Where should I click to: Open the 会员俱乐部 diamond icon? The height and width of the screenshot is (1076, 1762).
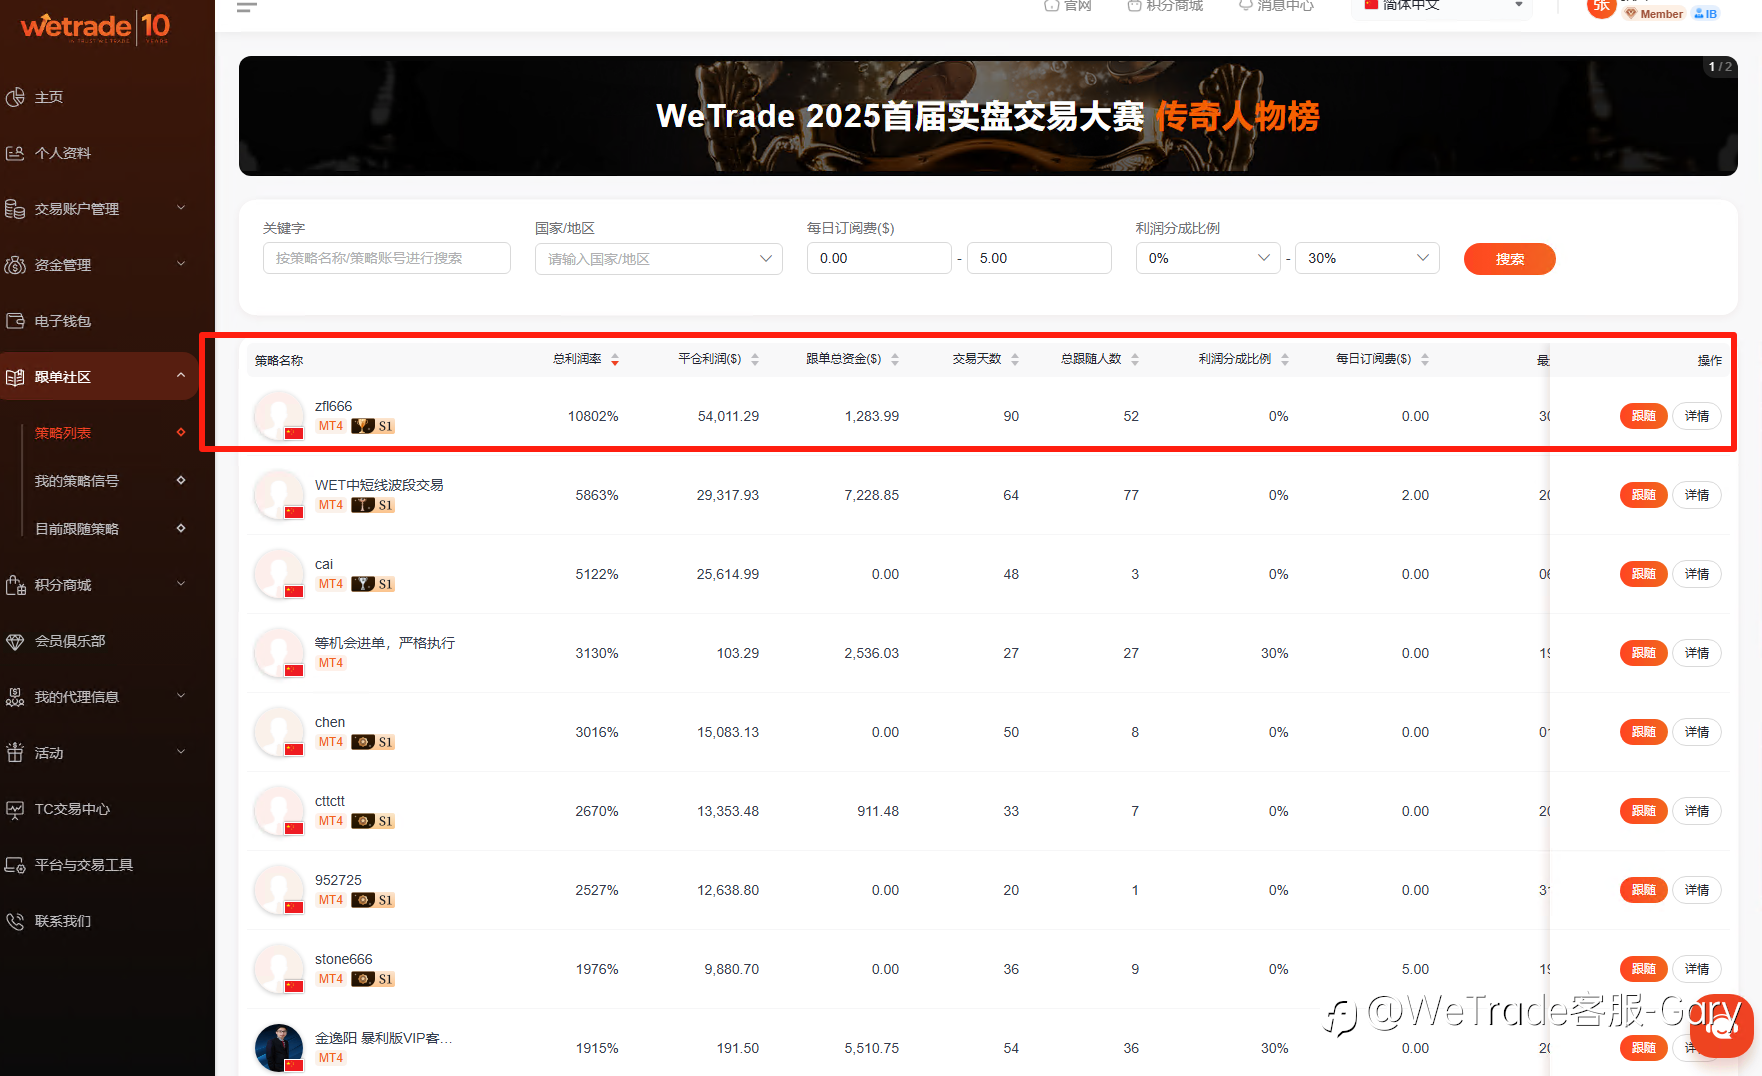tap(15, 641)
